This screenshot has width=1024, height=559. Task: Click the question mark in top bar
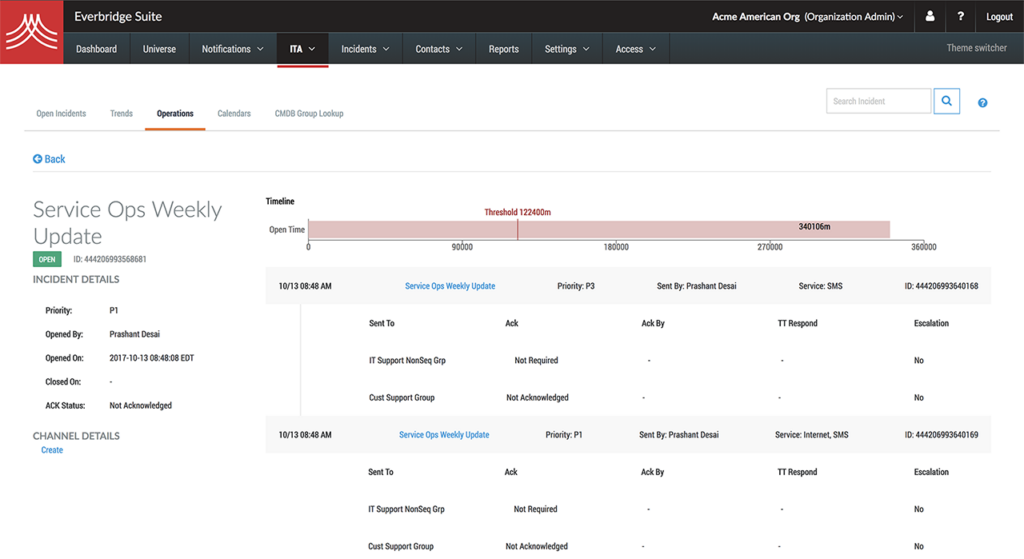pyautogui.click(x=960, y=17)
